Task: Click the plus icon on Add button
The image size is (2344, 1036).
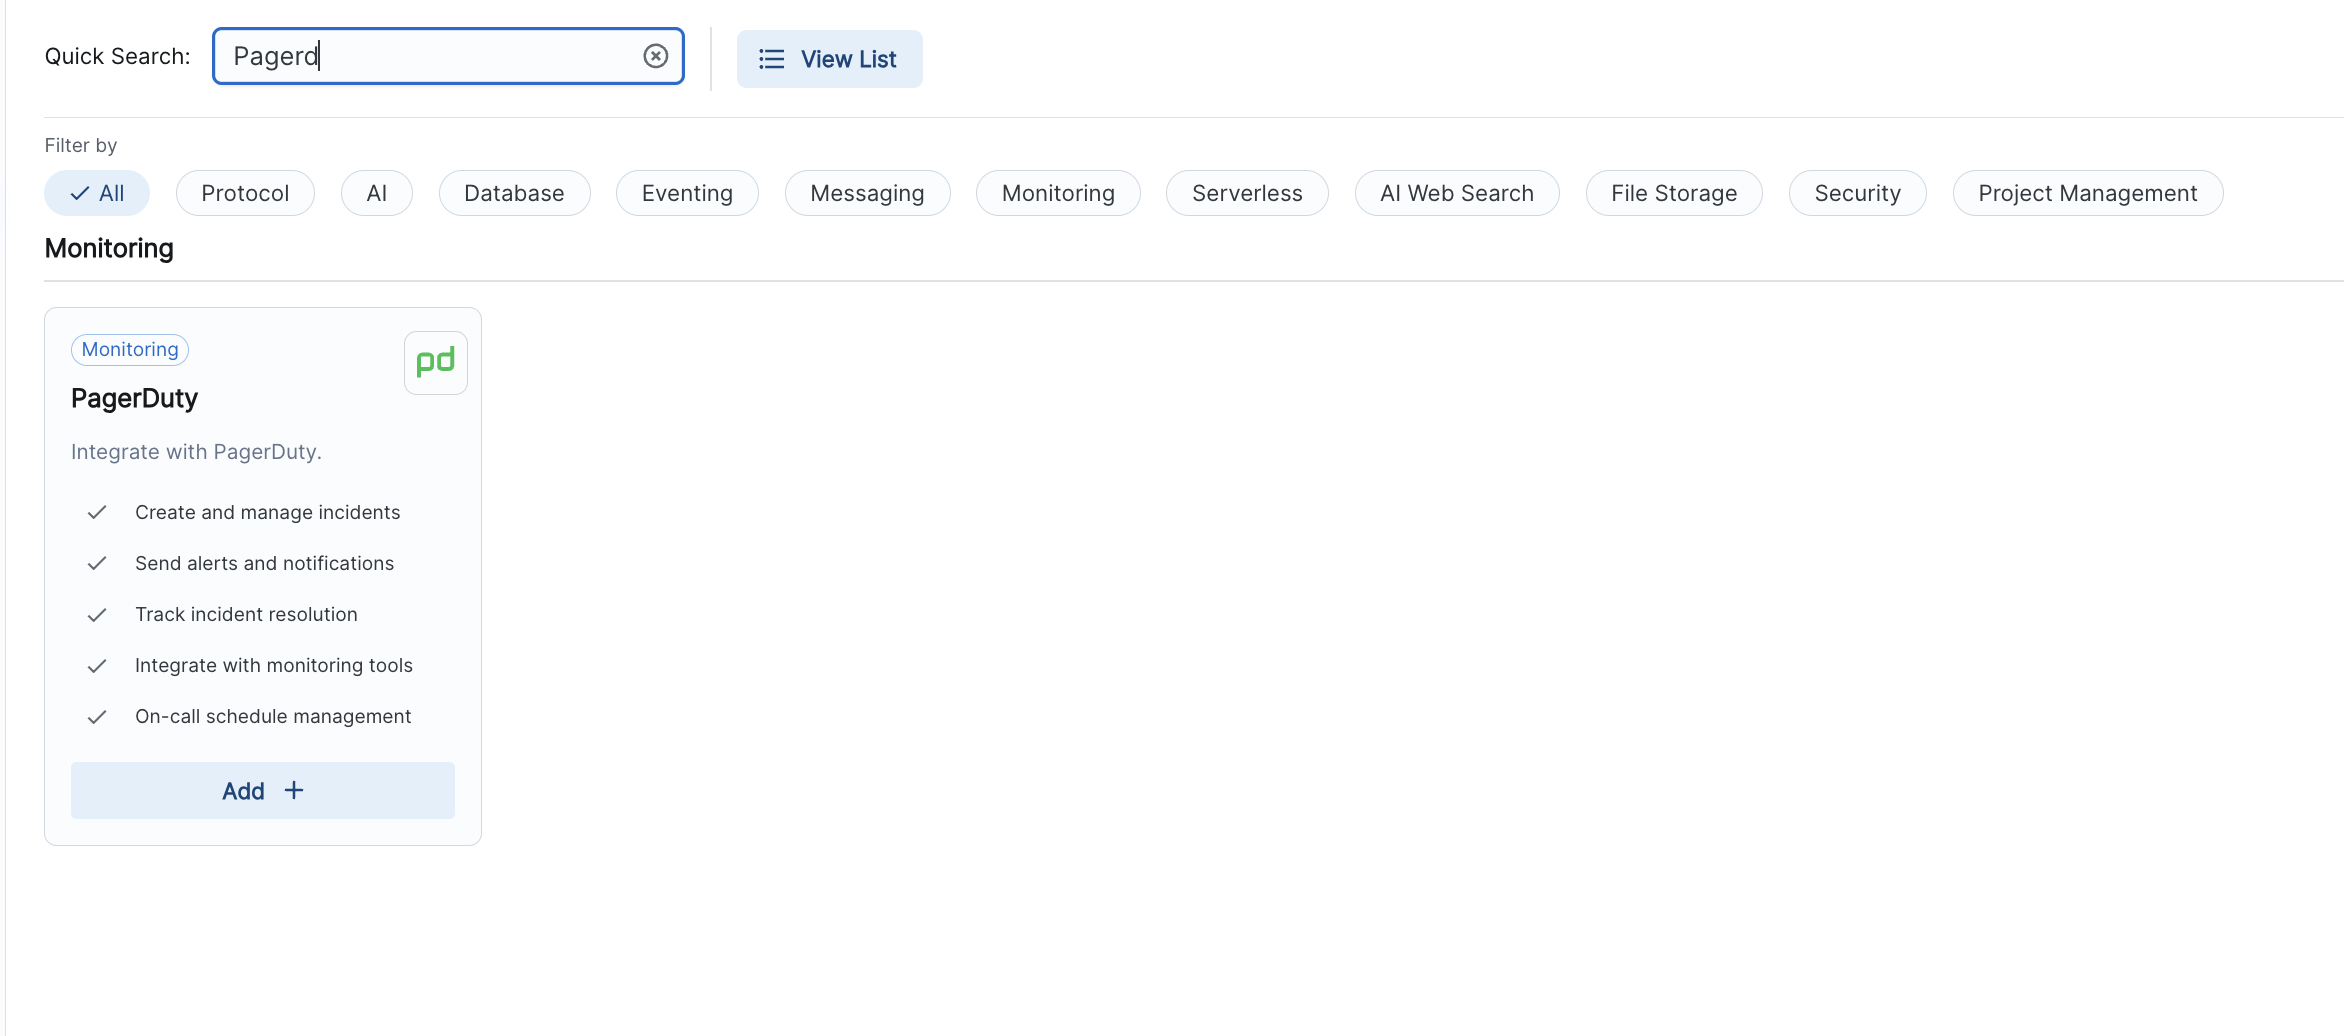Action: point(294,791)
